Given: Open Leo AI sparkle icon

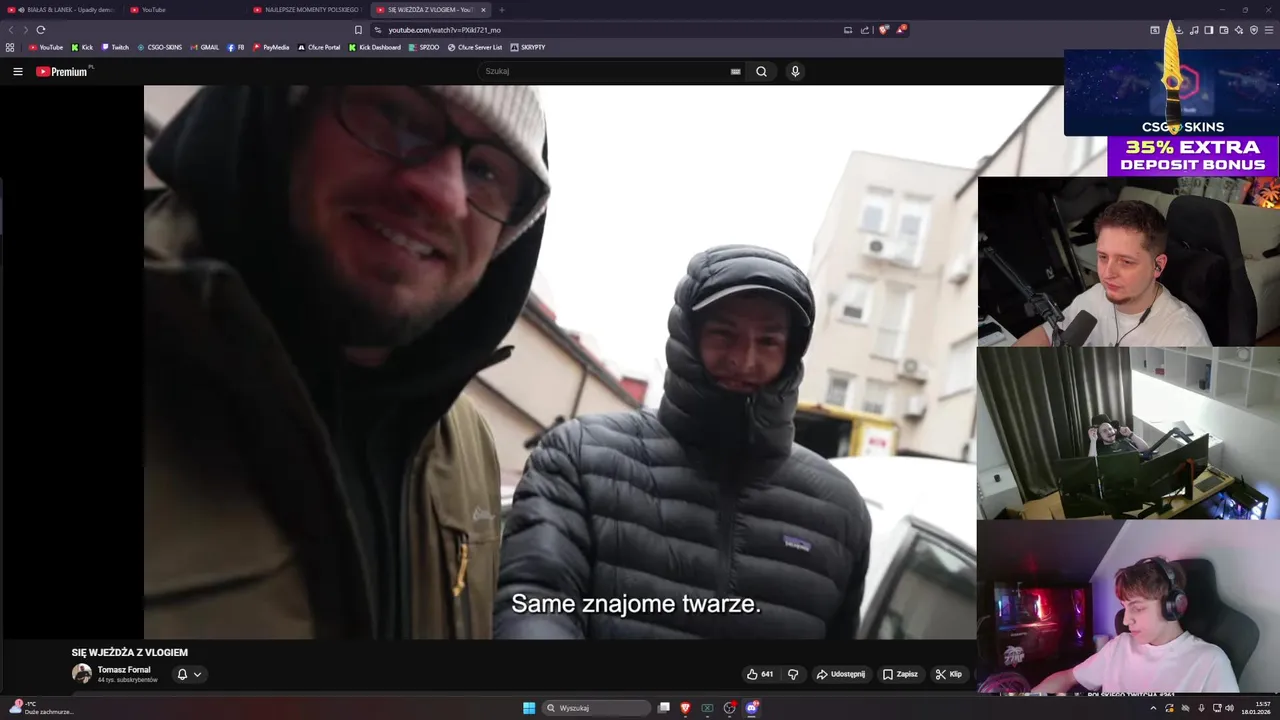Looking at the screenshot, I should (1239, 30).
